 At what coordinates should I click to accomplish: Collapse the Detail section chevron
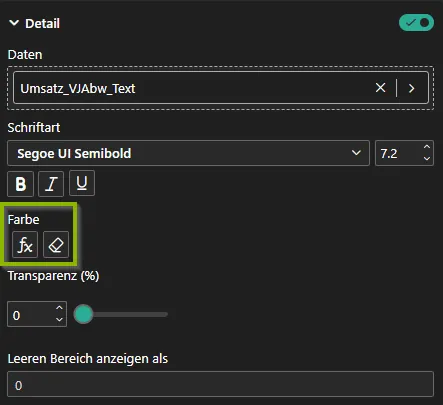tap(14, 23)
